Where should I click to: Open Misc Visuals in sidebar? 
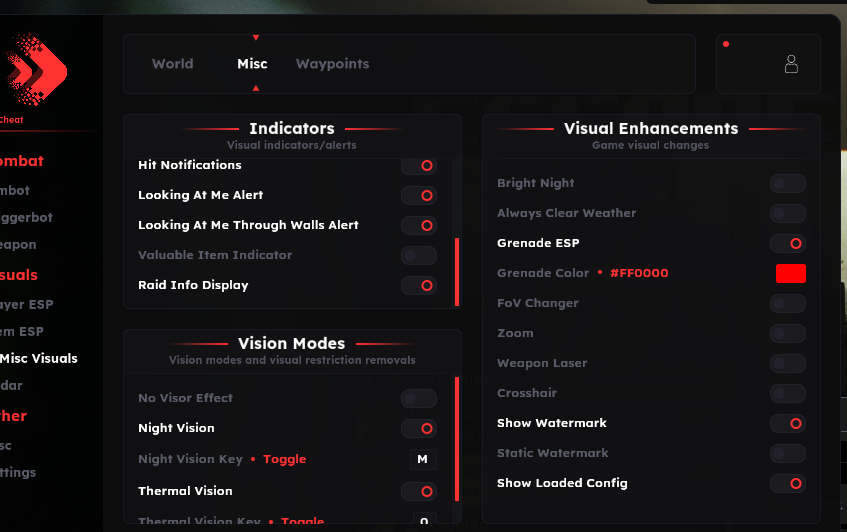(39, 358)
